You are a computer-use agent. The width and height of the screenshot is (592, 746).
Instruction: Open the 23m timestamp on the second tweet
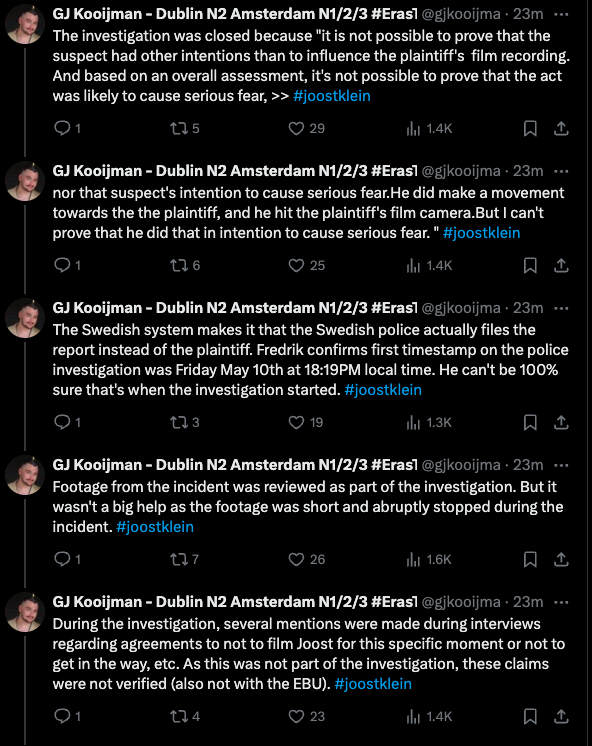point(528,171)
